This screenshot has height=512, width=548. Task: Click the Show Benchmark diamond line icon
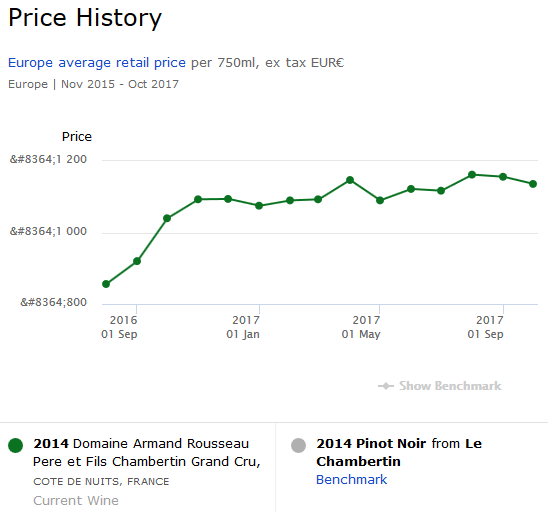tap(386, 386)
